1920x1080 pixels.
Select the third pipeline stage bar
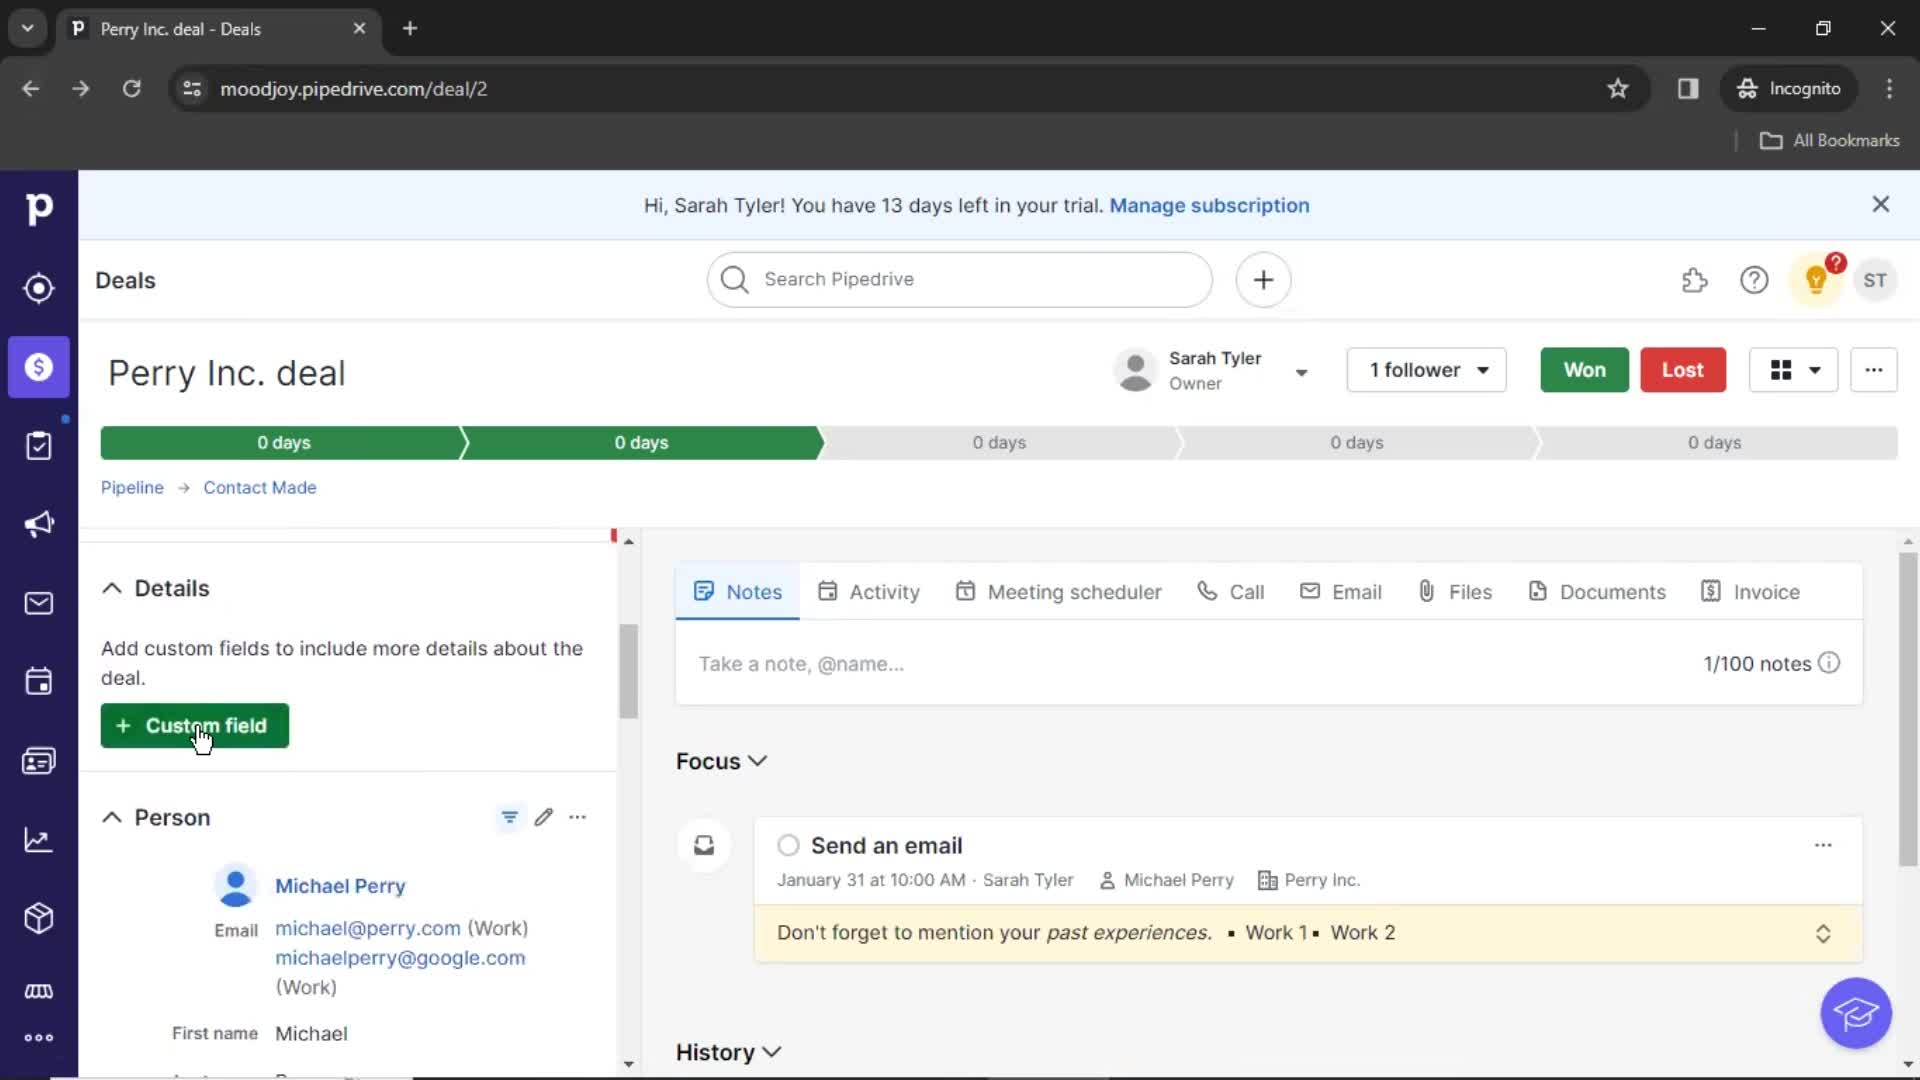point(999,443)
